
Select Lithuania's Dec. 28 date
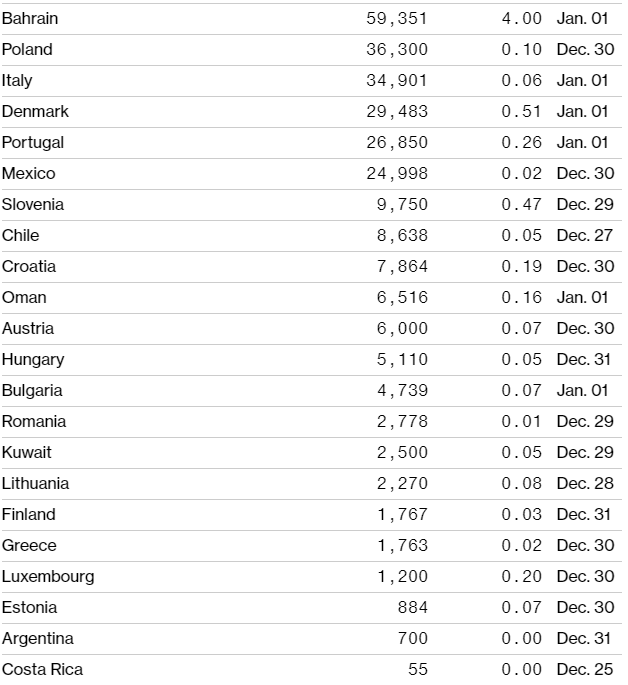click(586, 483)
